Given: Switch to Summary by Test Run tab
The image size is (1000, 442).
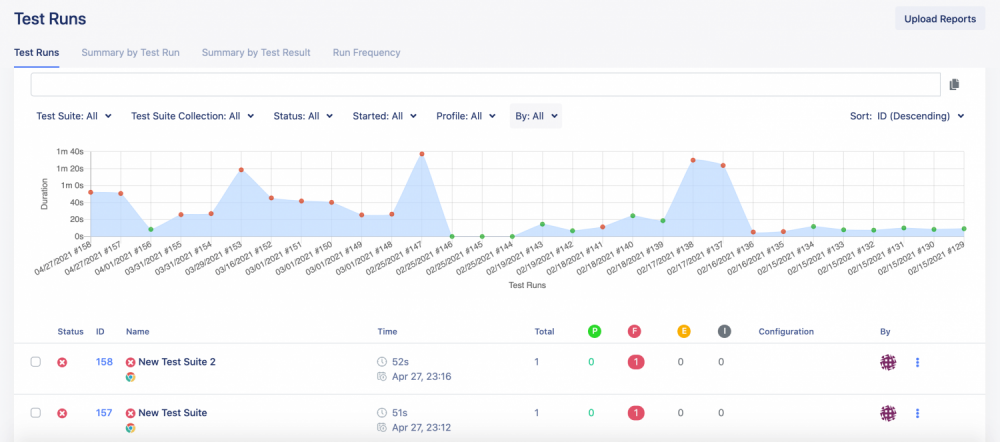Looking at the screenshot, I should coord(130,52).
